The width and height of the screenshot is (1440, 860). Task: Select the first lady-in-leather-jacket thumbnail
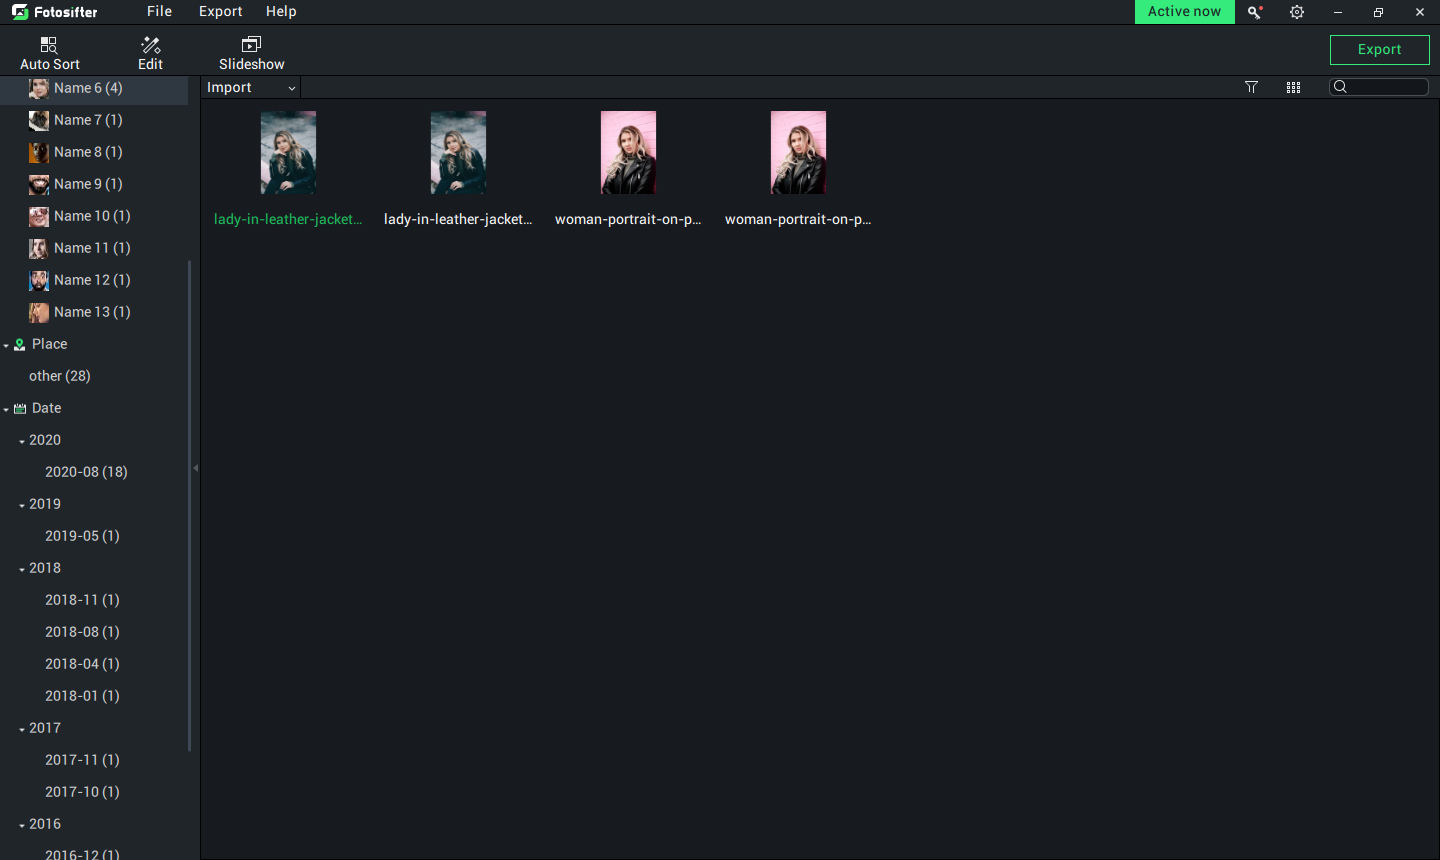[288, 152]
